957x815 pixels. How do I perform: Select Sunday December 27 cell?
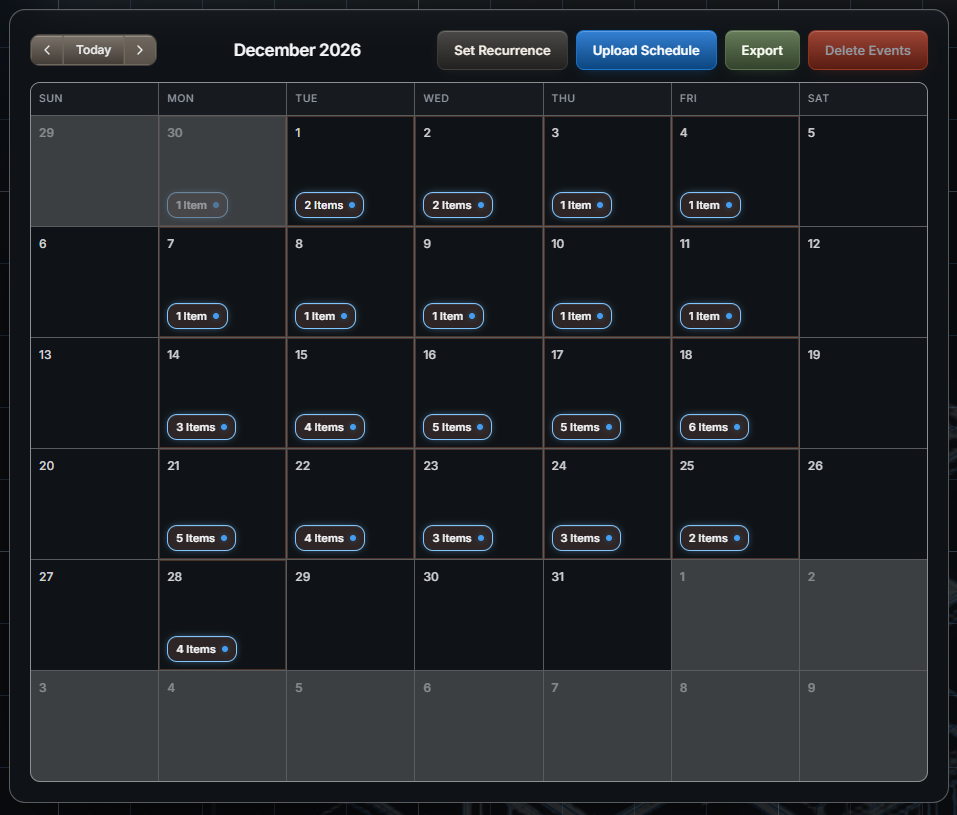[95, 615]
